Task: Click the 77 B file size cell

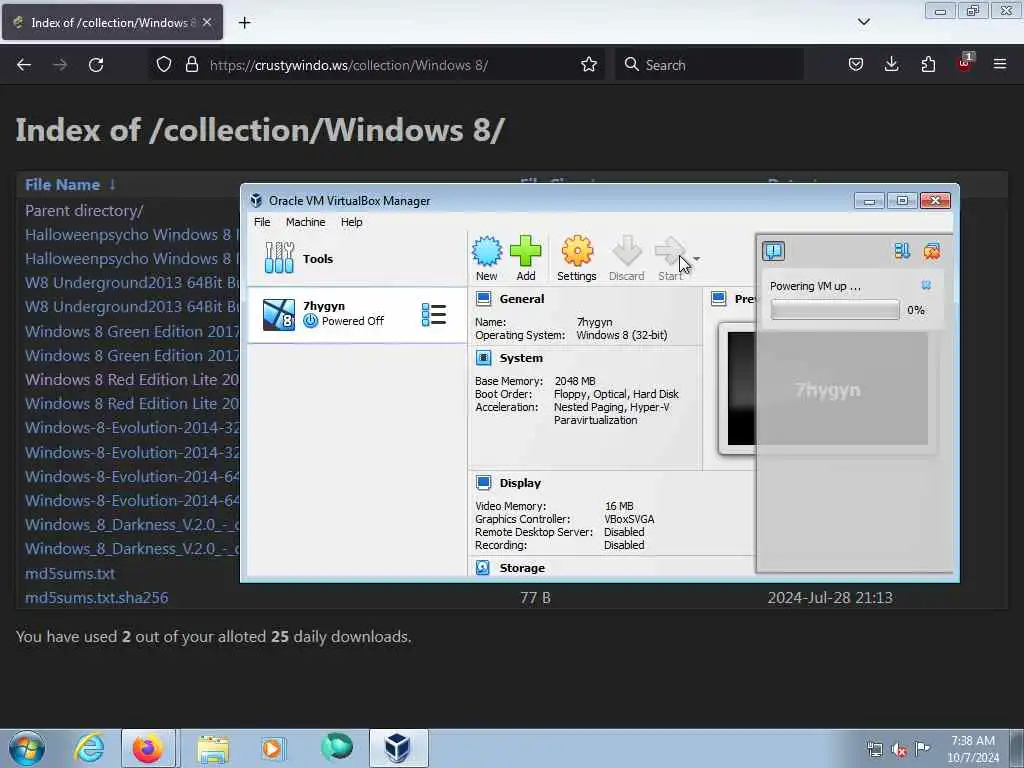Action: tap(536, 598)
